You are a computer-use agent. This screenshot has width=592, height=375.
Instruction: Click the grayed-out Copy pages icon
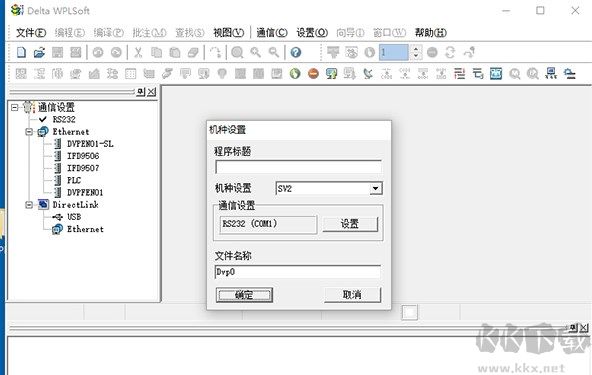(156, 52)
